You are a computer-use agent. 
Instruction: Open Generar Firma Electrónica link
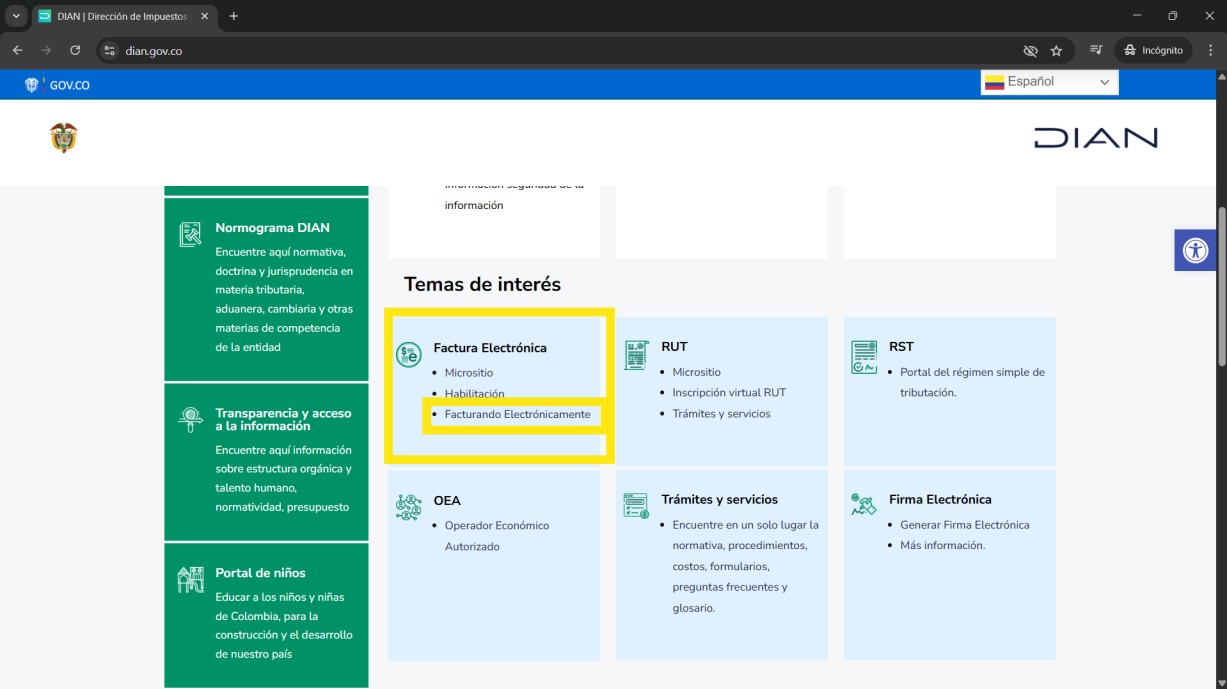965,525
